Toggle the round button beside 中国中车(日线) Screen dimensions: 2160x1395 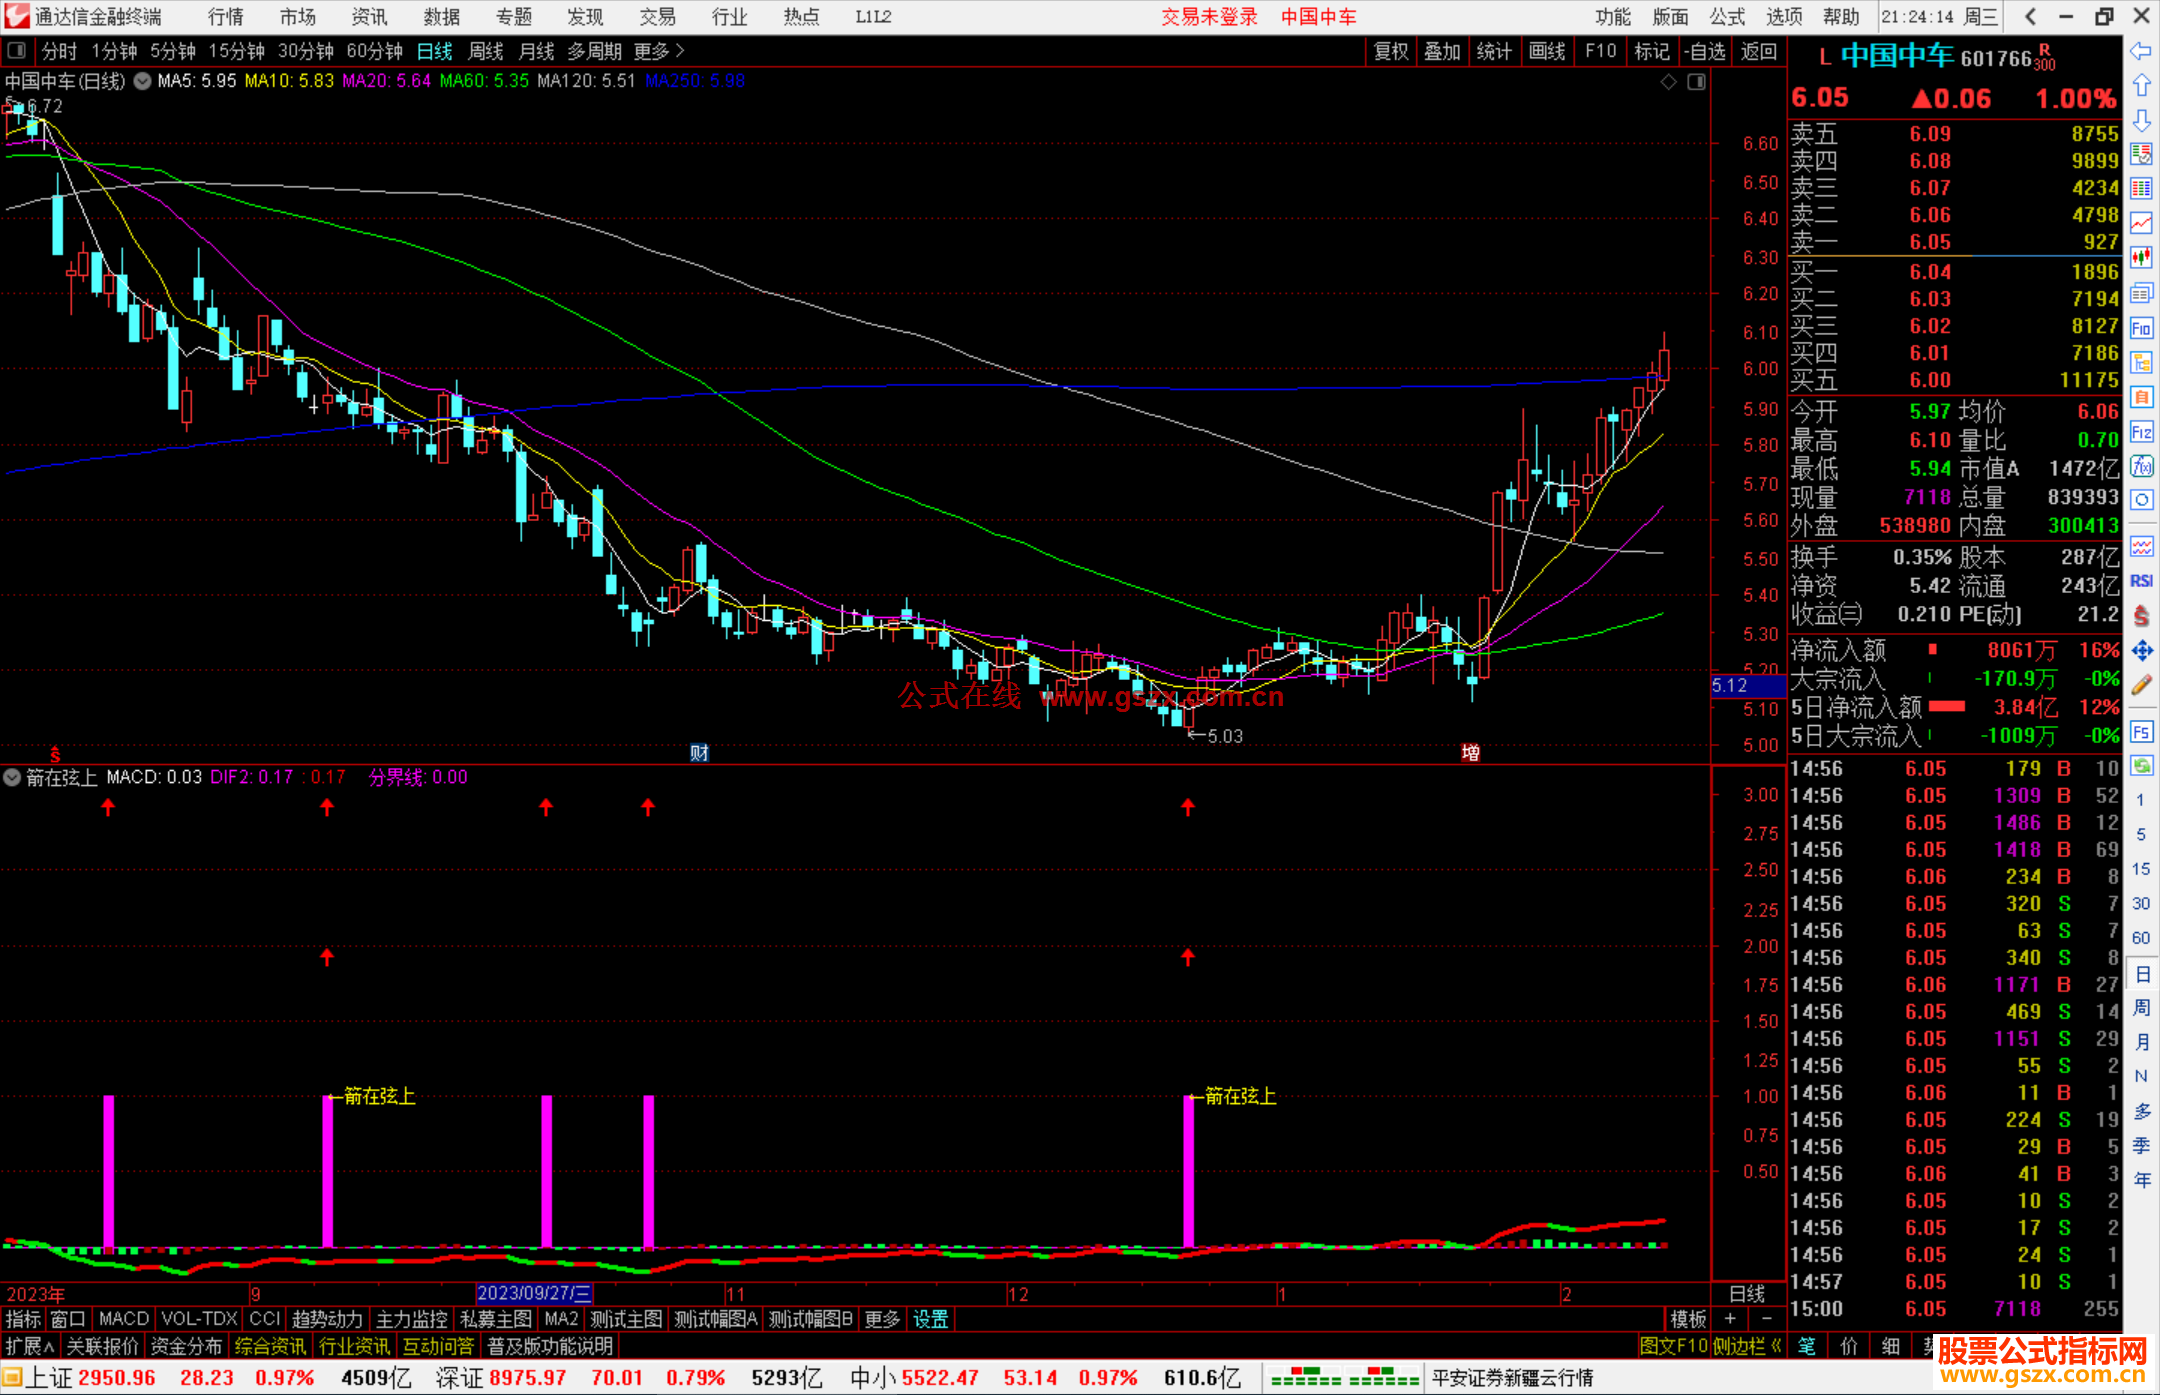[143, 81]
